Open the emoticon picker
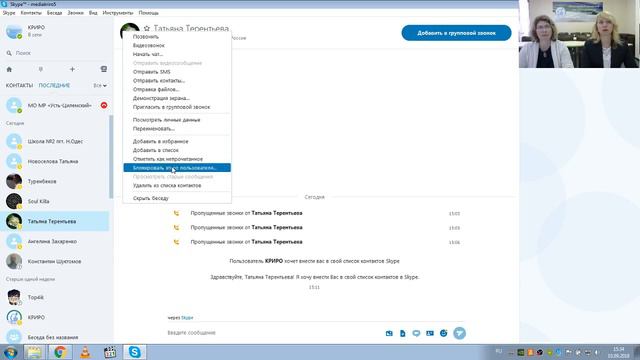The width and height of the screenshot is (640, 360). (x=444, y=333)
